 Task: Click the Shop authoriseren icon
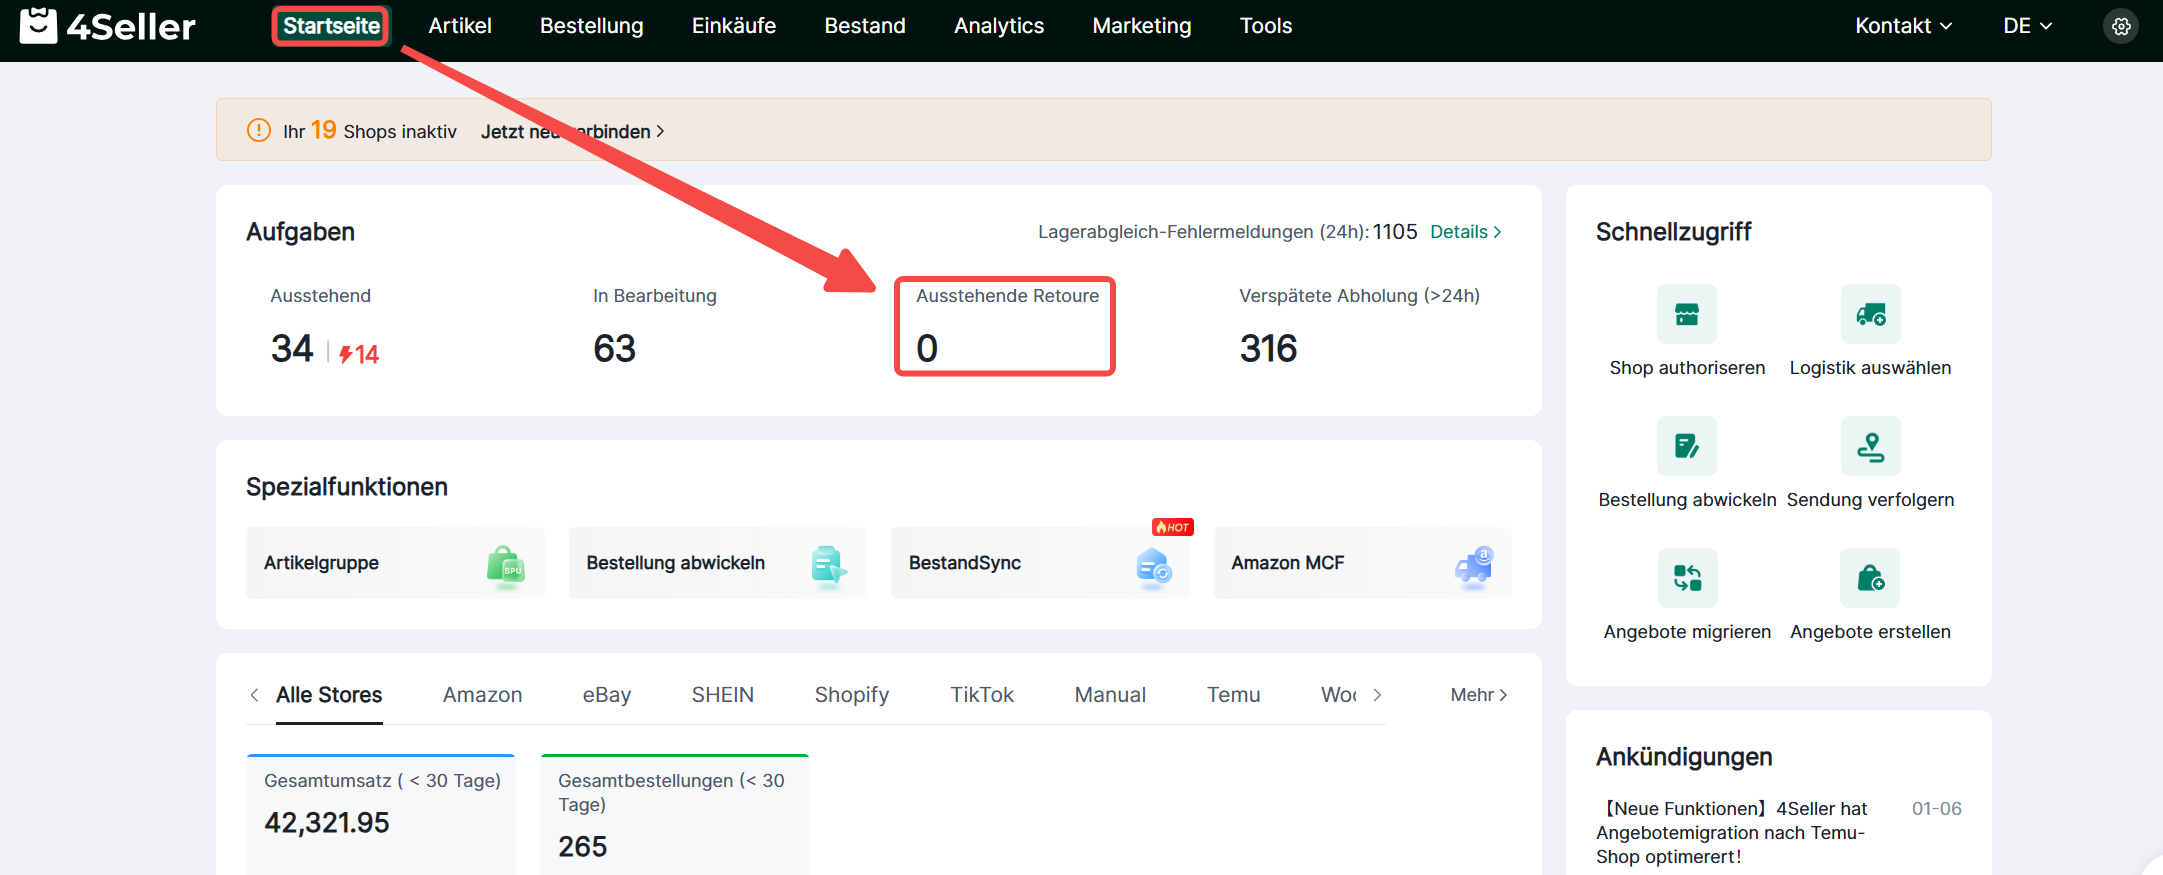coord(1686,315)
